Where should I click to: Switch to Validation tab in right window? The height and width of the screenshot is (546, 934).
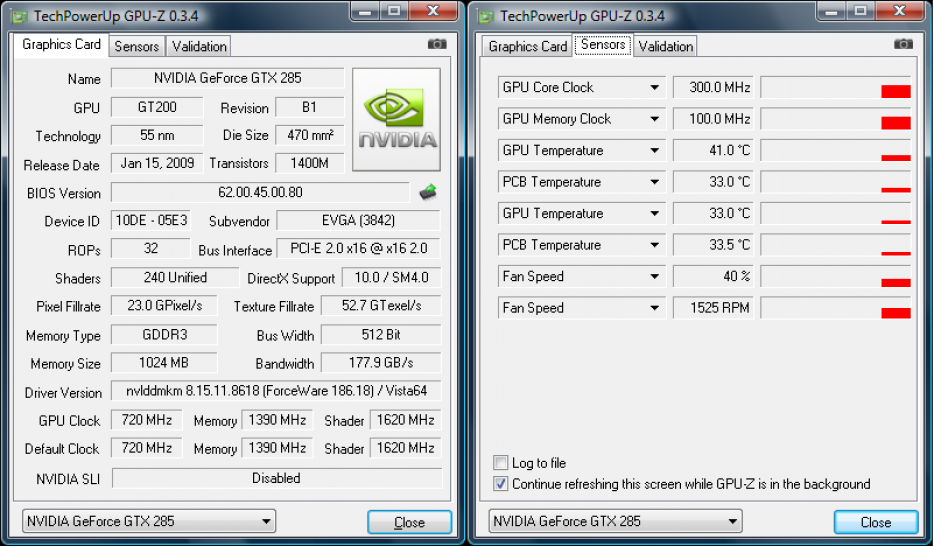tap(665, 46)
